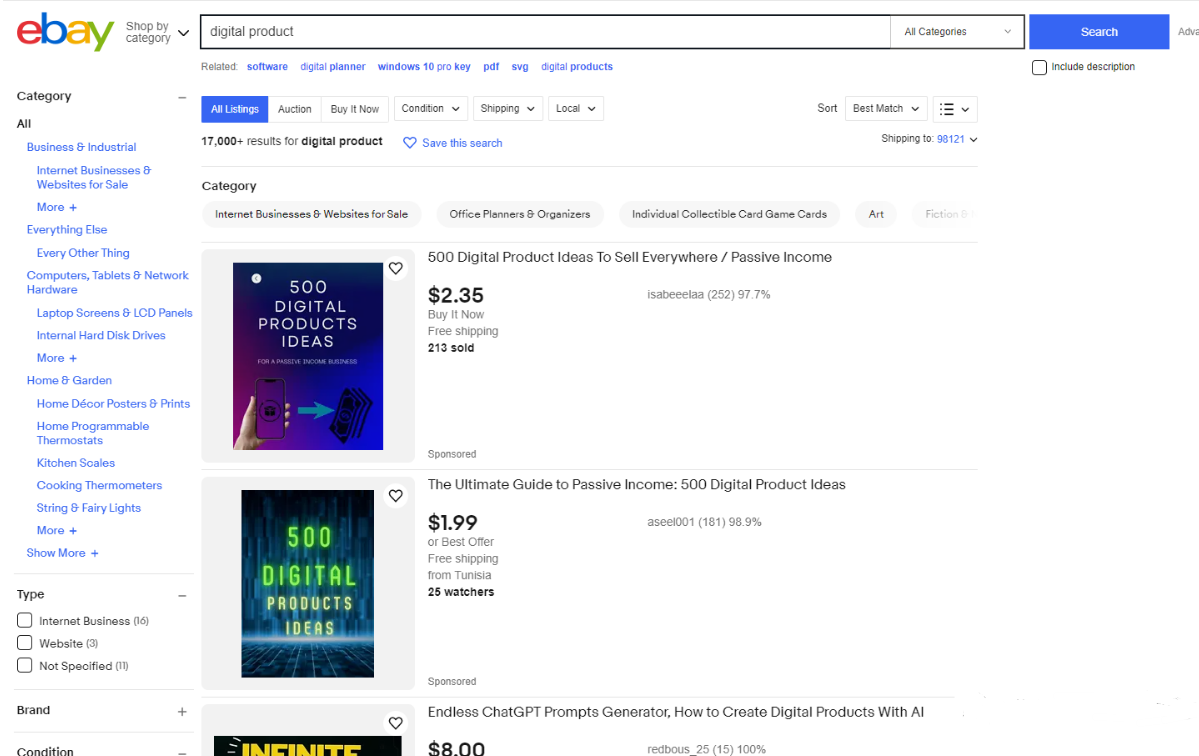Click the eBay logo
This screenshot has width=1199, height=756.
(65, 32)
